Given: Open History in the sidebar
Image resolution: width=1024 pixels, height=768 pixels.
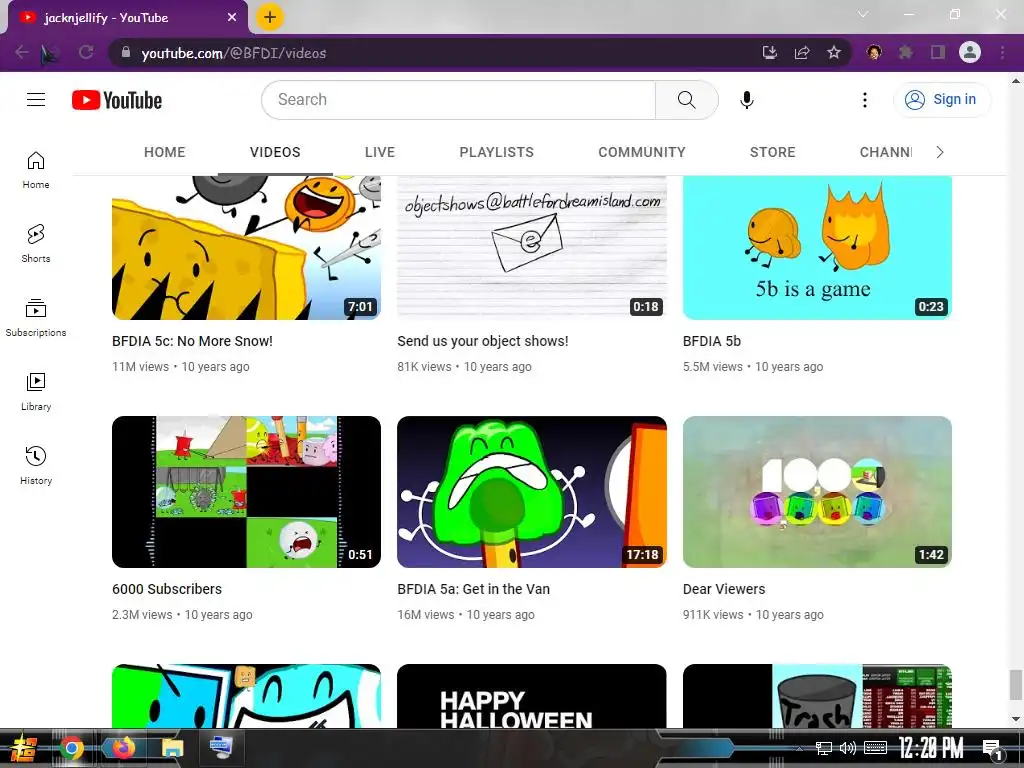Looking at the screenshot, I should click(x=36, y=465).
